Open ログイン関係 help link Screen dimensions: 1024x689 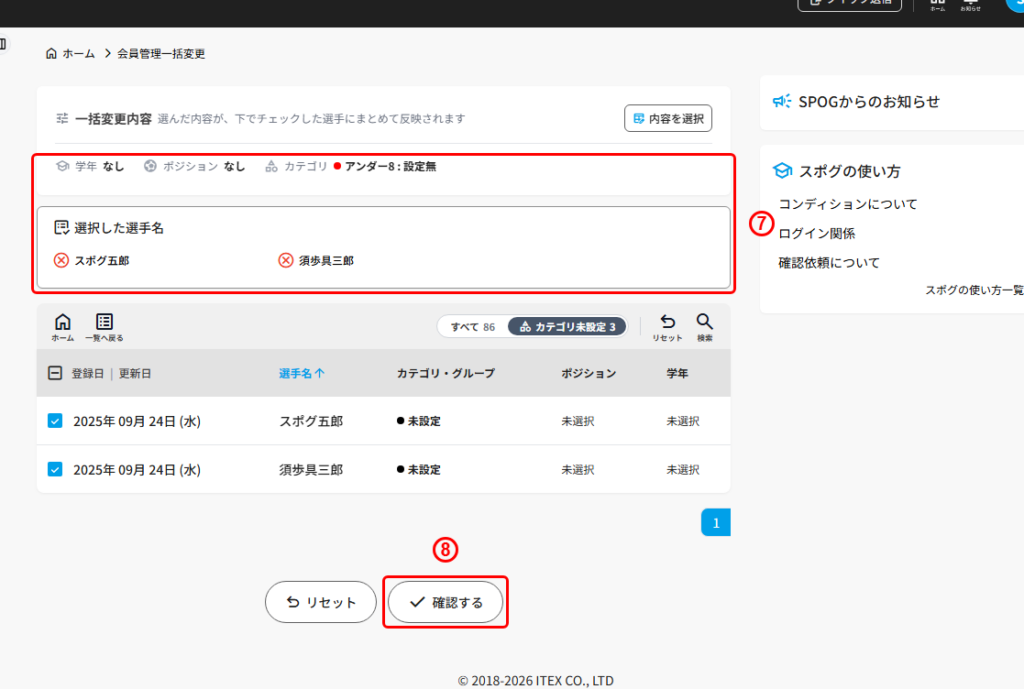[x=816, y=234]
